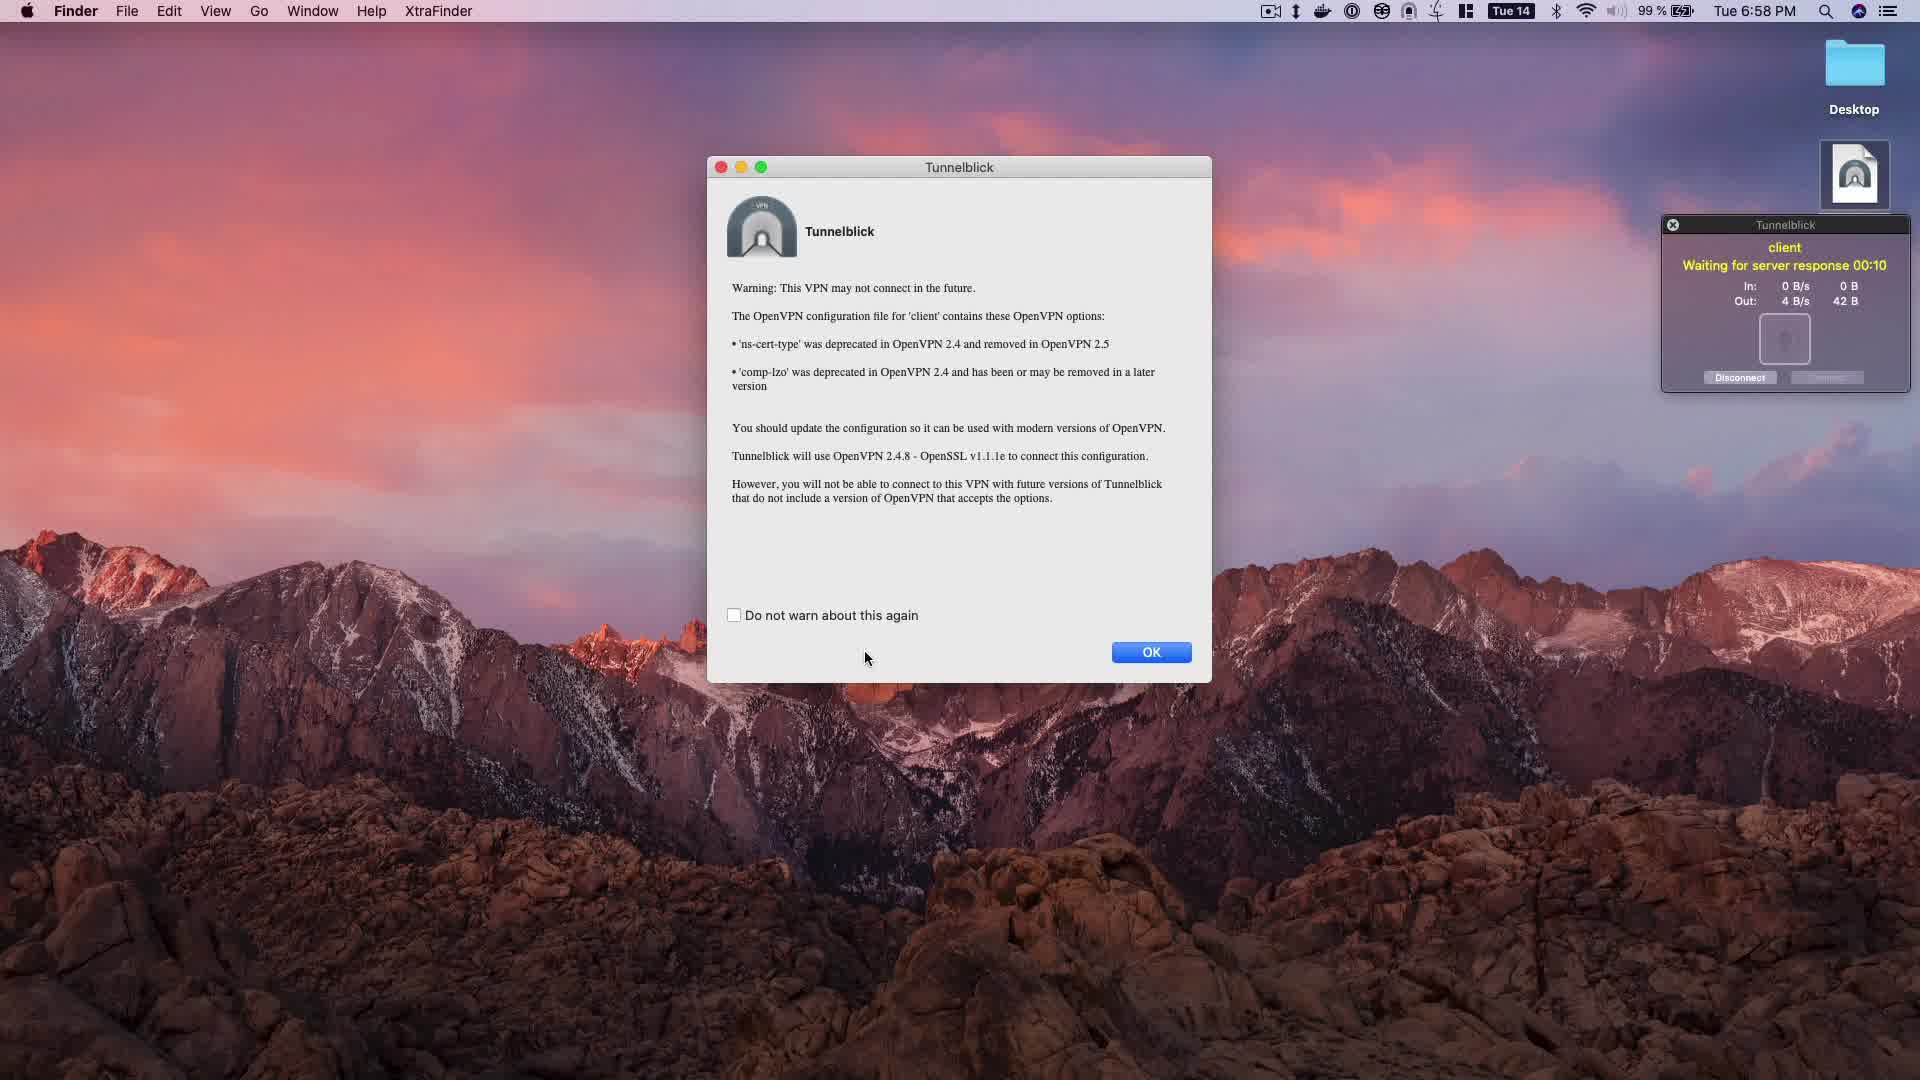The width and height of the screenshot is (1920, 1080).
Task: Open the Wi-Fi status menu
Action: (1586, 11)
